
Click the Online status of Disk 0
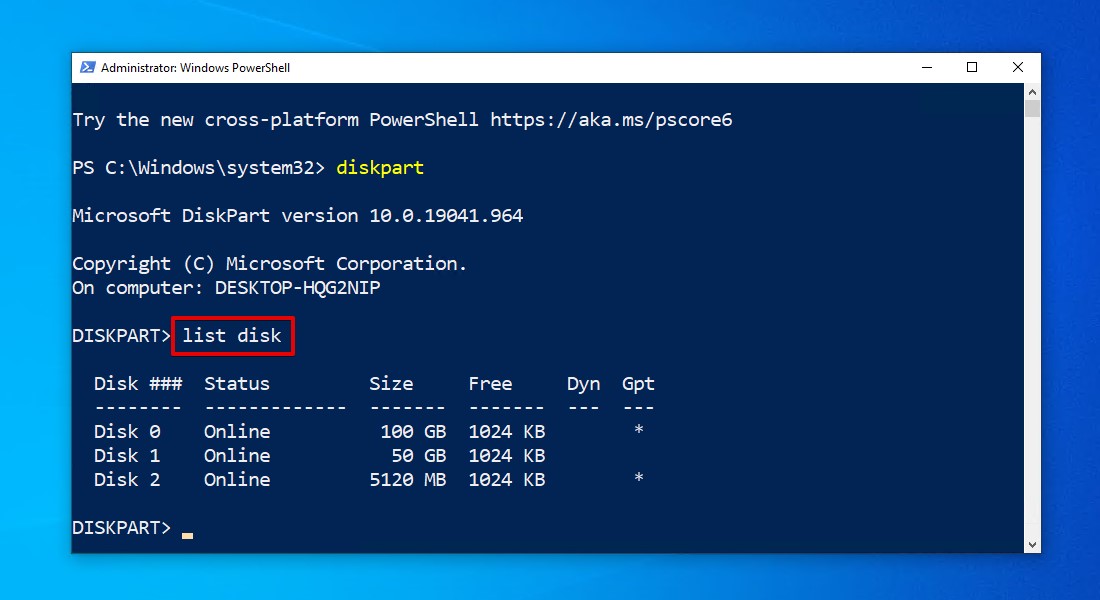coord(237,432)
